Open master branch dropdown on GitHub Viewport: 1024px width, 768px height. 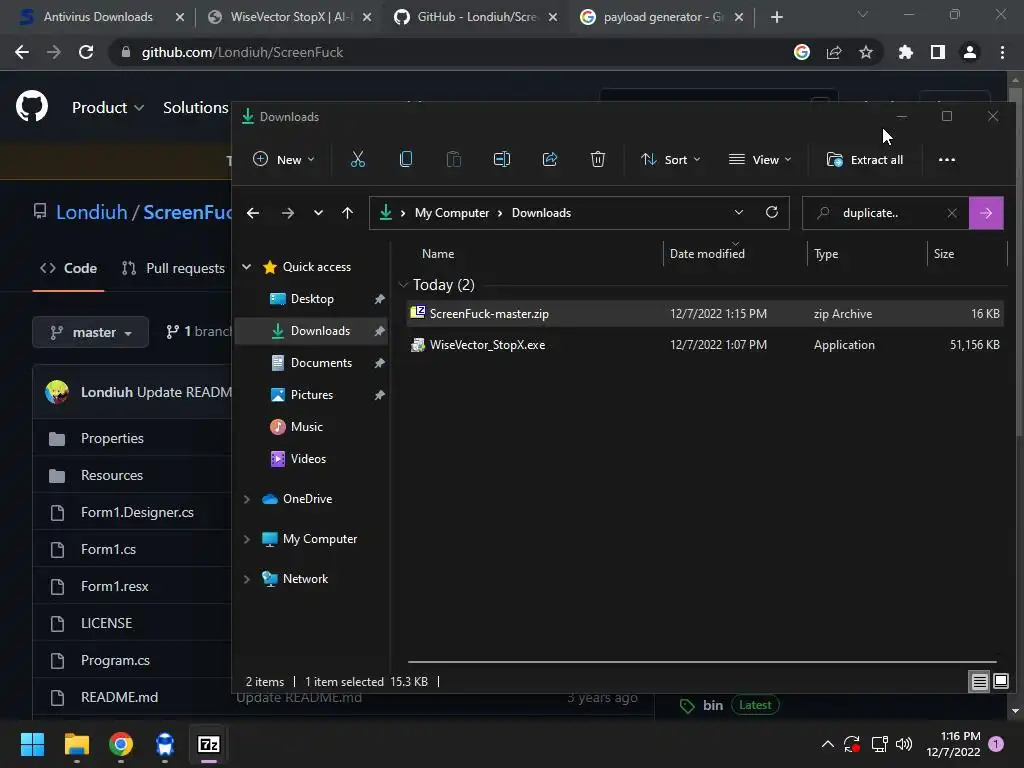pos(91,332)
